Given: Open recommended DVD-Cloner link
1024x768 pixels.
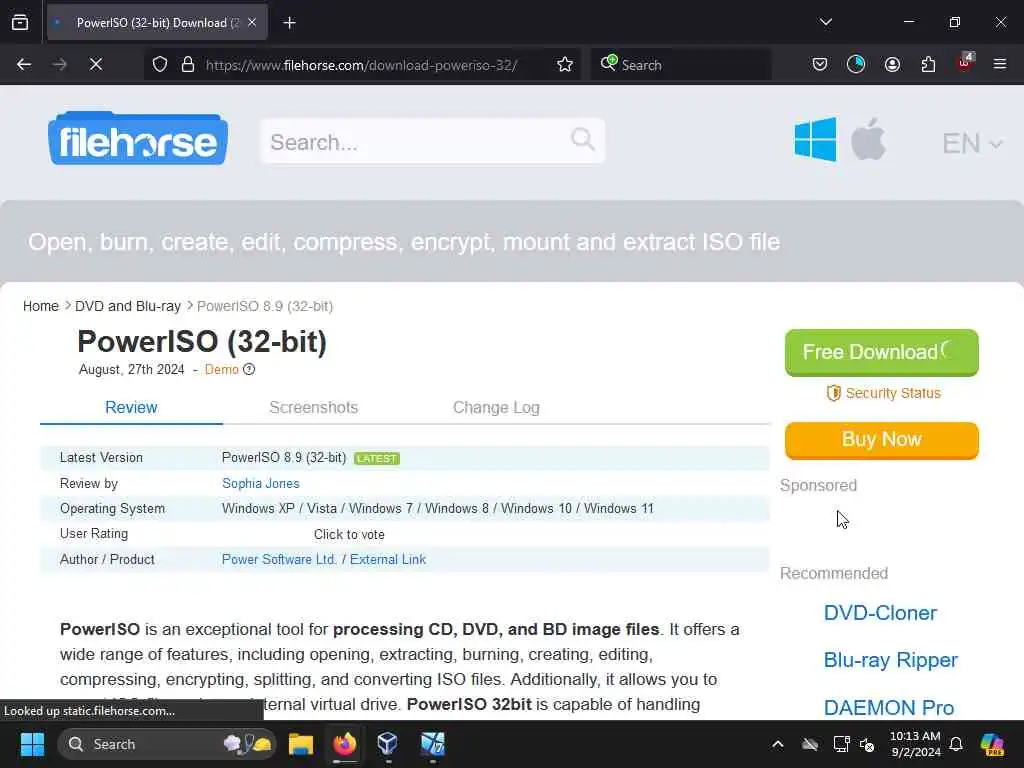Looking at the screenshot, I should (x=880, y=613).
